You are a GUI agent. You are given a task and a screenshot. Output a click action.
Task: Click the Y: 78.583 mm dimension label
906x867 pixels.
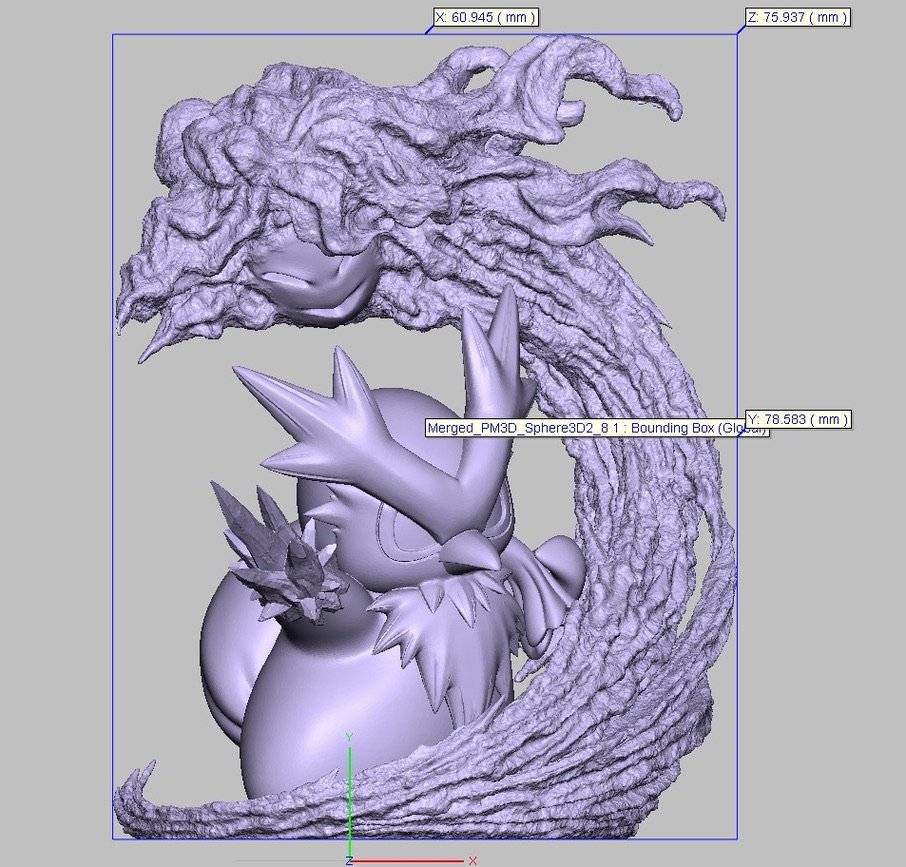[x=798, y=419]
